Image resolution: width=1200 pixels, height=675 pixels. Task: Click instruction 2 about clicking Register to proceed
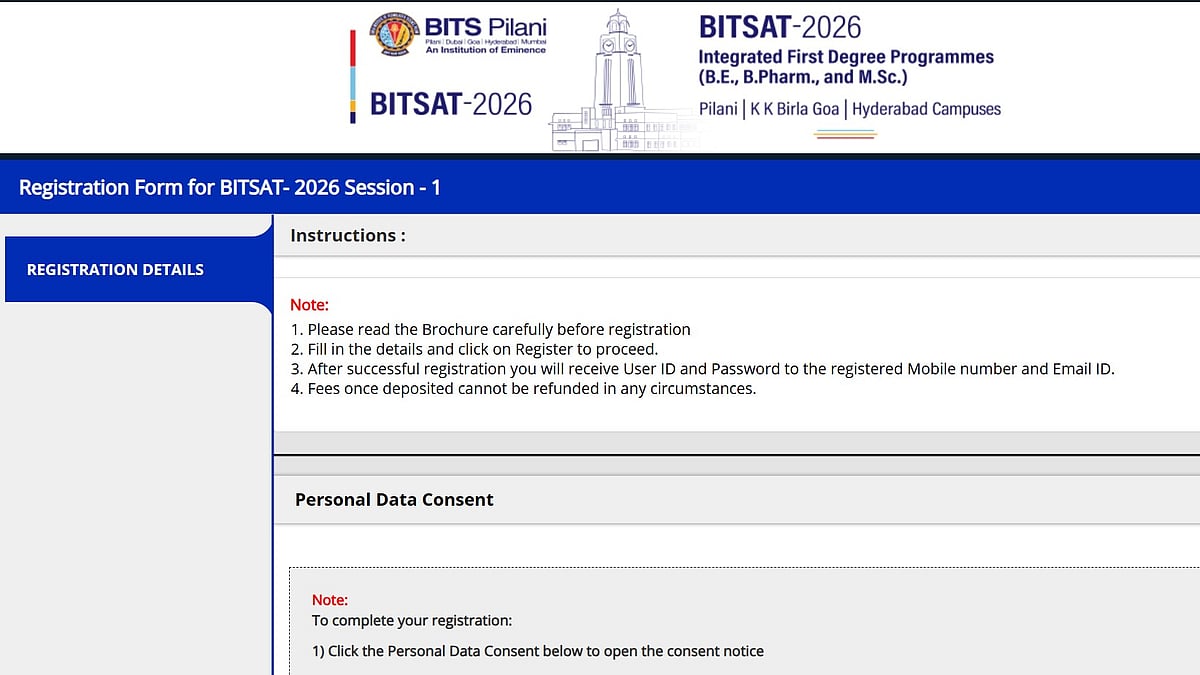click(475, 349)
